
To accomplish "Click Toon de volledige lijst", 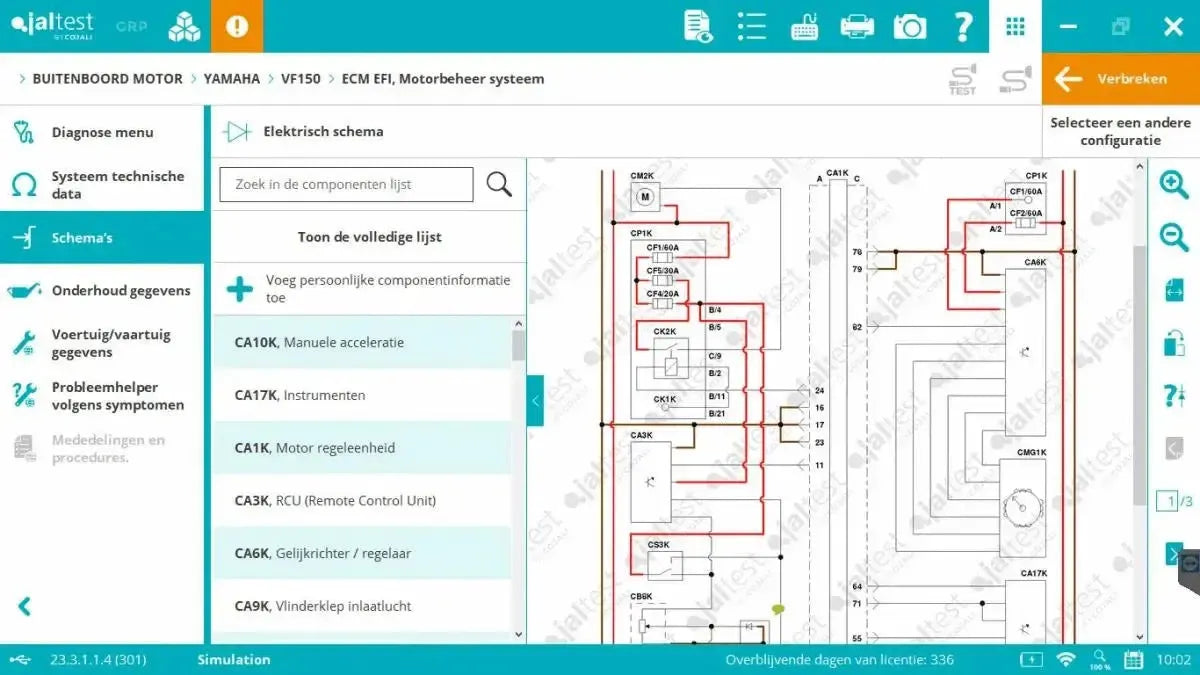I will point(368,237).
